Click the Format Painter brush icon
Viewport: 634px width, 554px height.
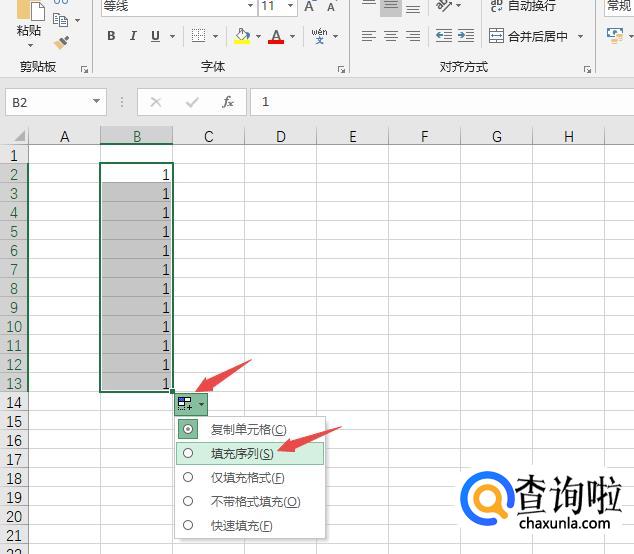point(62,43)
